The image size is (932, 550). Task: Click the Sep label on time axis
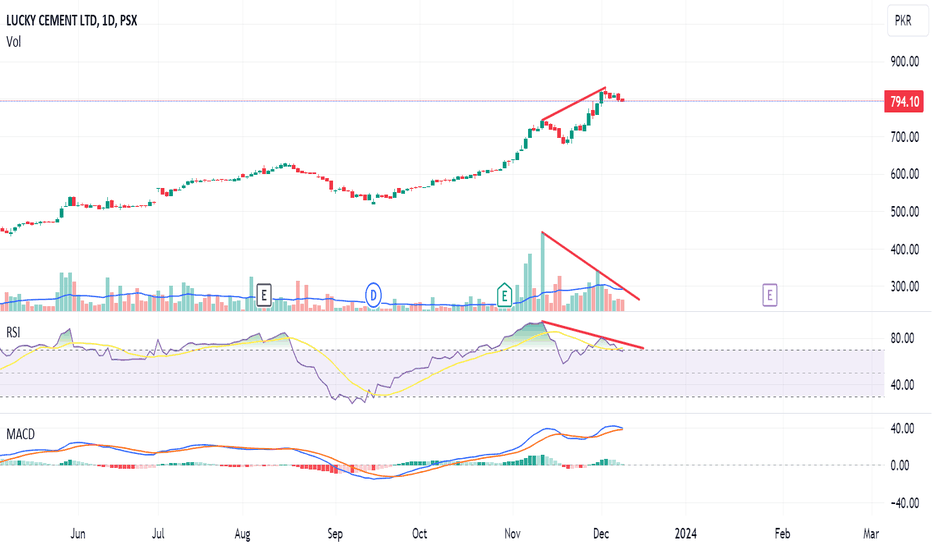tap(335, 534)
